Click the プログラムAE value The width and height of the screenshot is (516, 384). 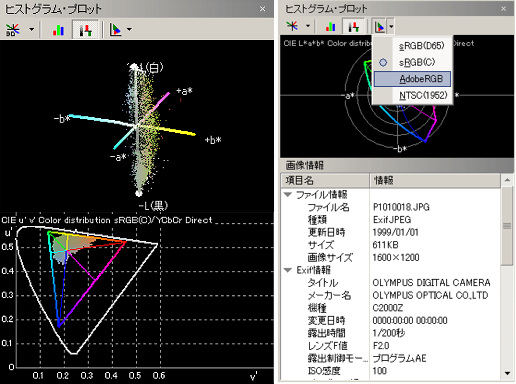(399, 358)
